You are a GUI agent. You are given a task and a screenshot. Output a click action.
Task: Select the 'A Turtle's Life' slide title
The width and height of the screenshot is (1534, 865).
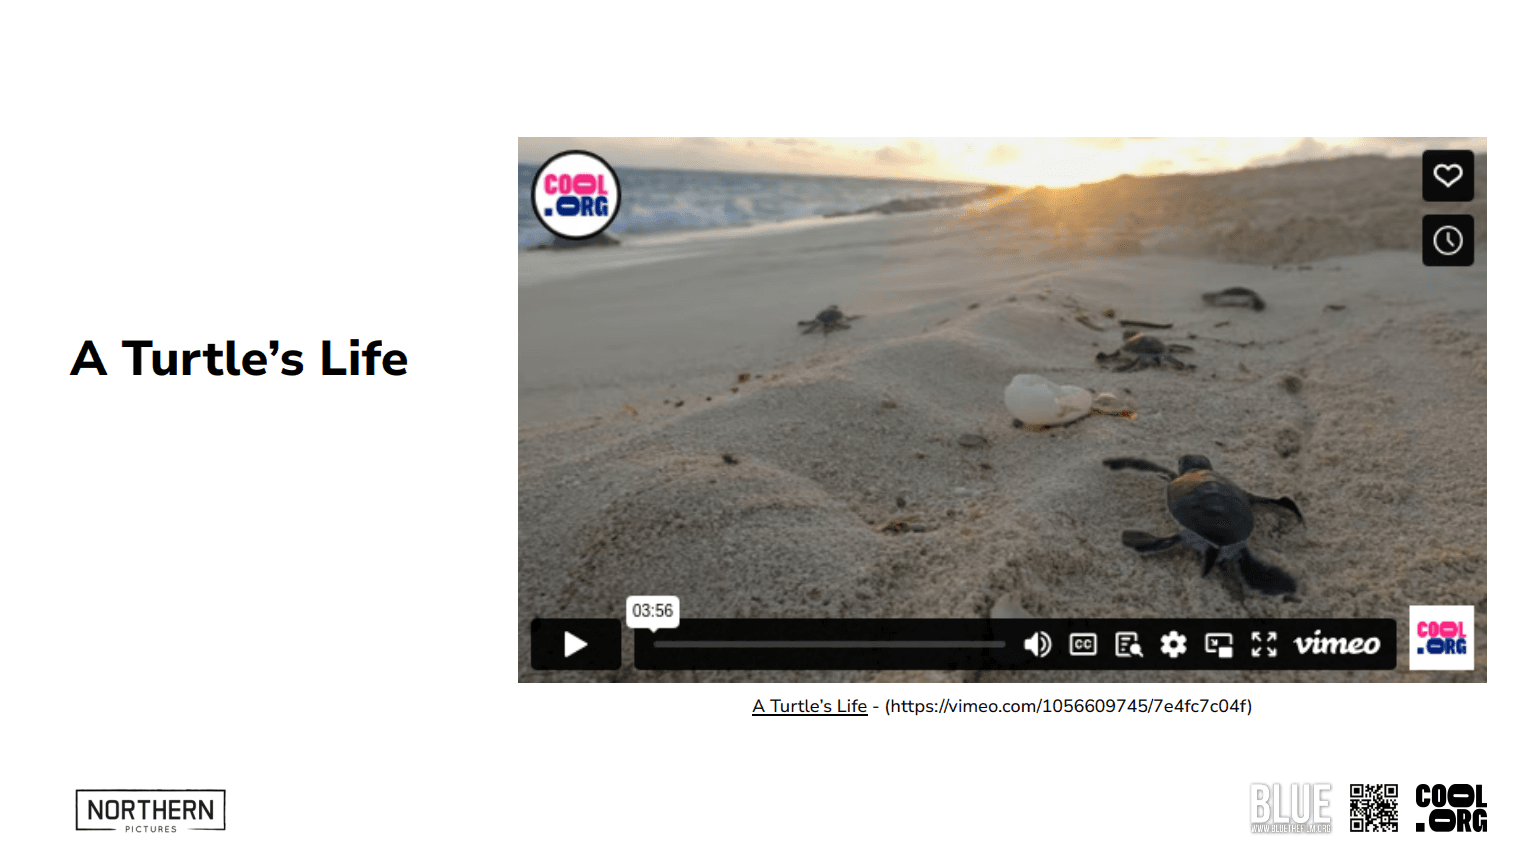[239, 358]
